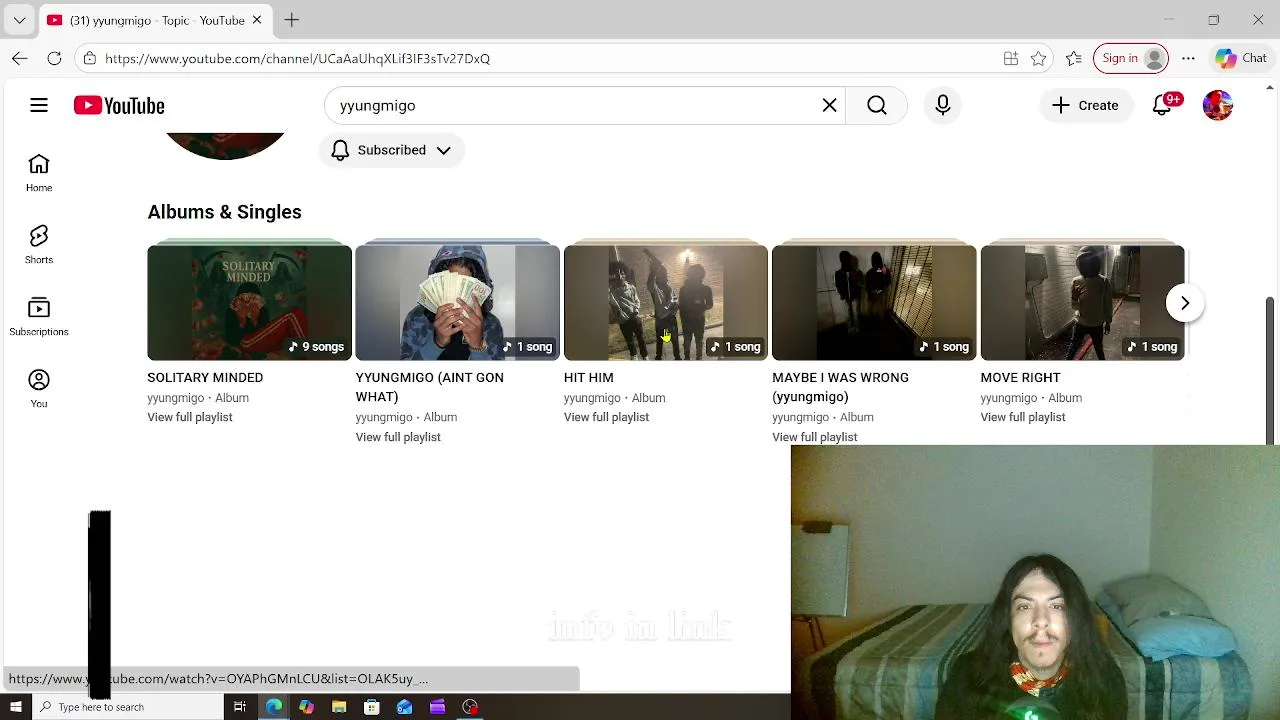Click yyungmigo artist under MOVE RIGHT
The image size is (1280, 720).
[1009, 398]
